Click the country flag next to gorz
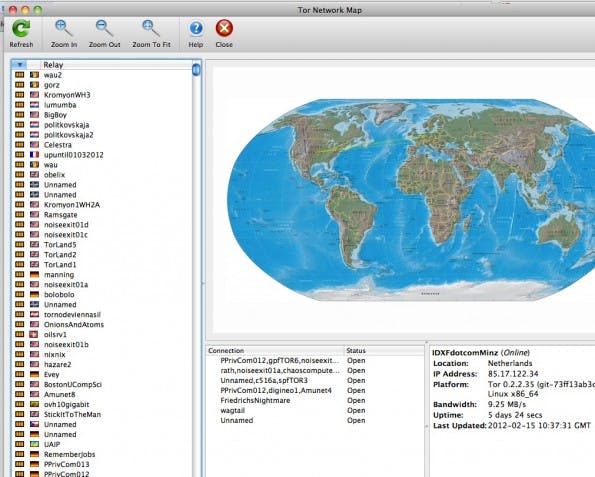The height and width of the screenshot is (477, 595). [x=35, y=85]
